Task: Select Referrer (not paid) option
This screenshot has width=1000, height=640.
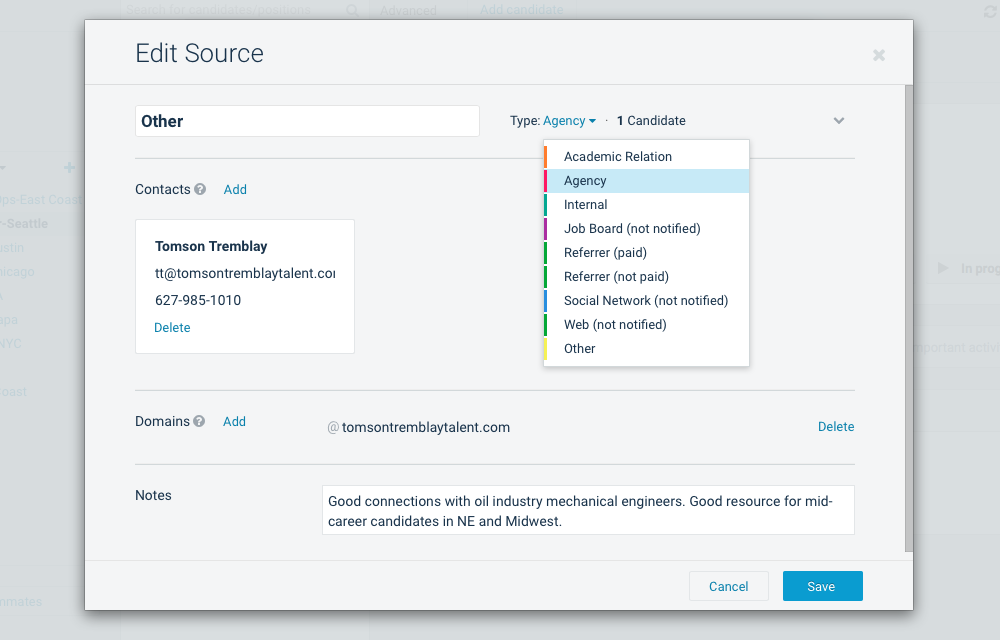Action: [x=616, y=277]
